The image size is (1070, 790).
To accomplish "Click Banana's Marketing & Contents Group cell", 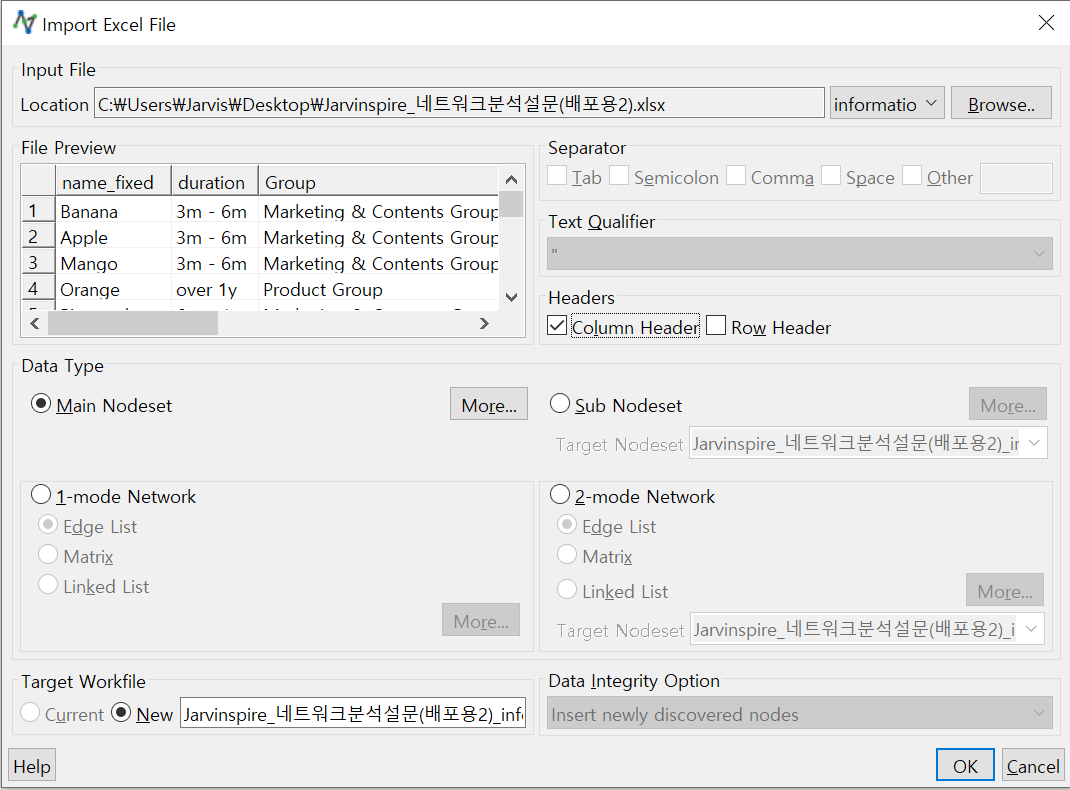I will (x=379, y=211).
